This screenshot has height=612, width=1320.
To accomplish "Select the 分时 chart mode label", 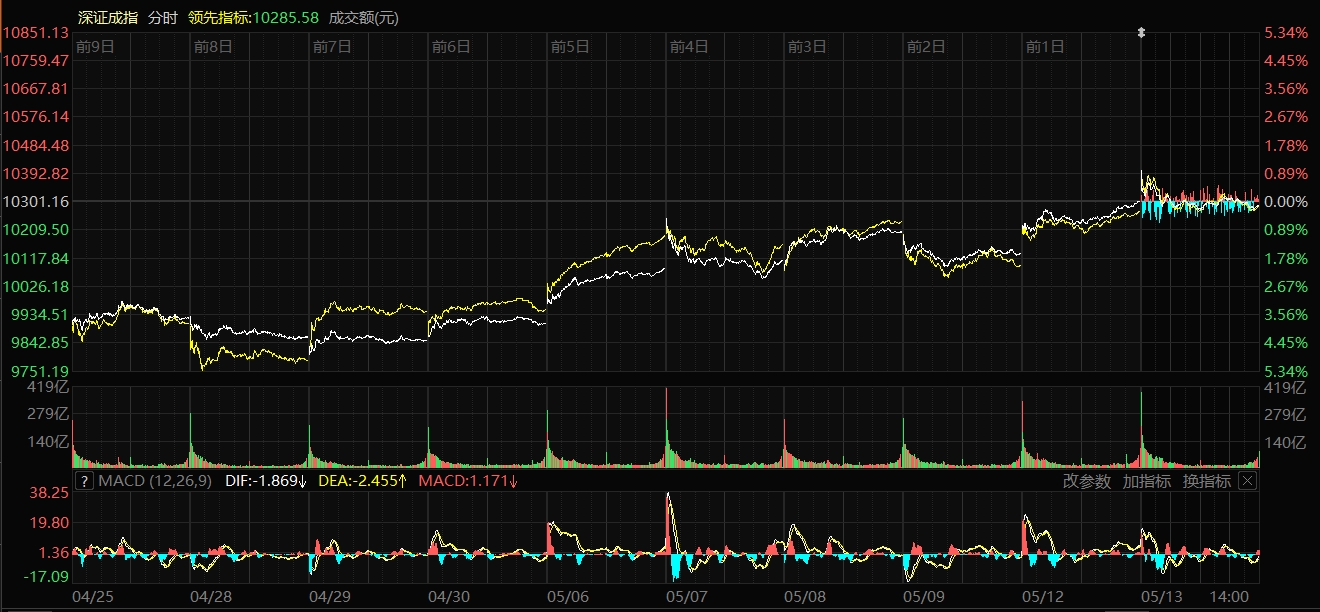I will point(163,18).
